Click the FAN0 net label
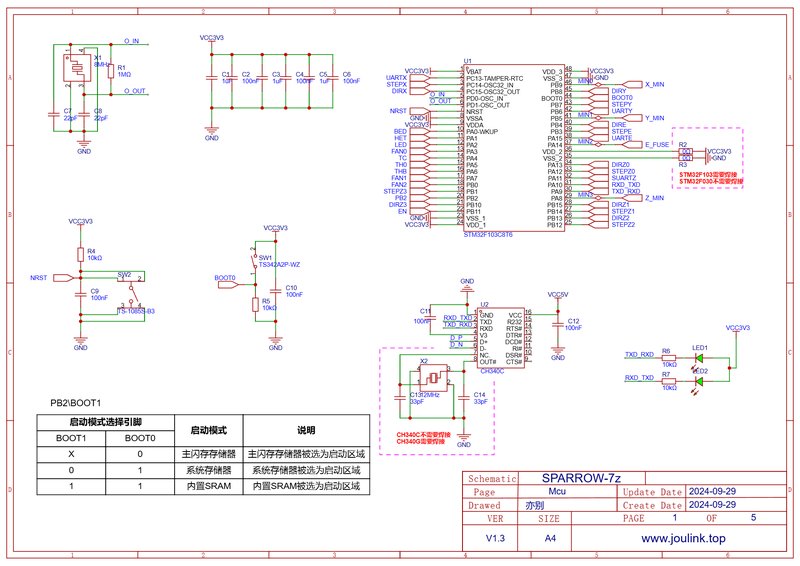The width and height of the screenshot is (800, 566). [399, 152]
